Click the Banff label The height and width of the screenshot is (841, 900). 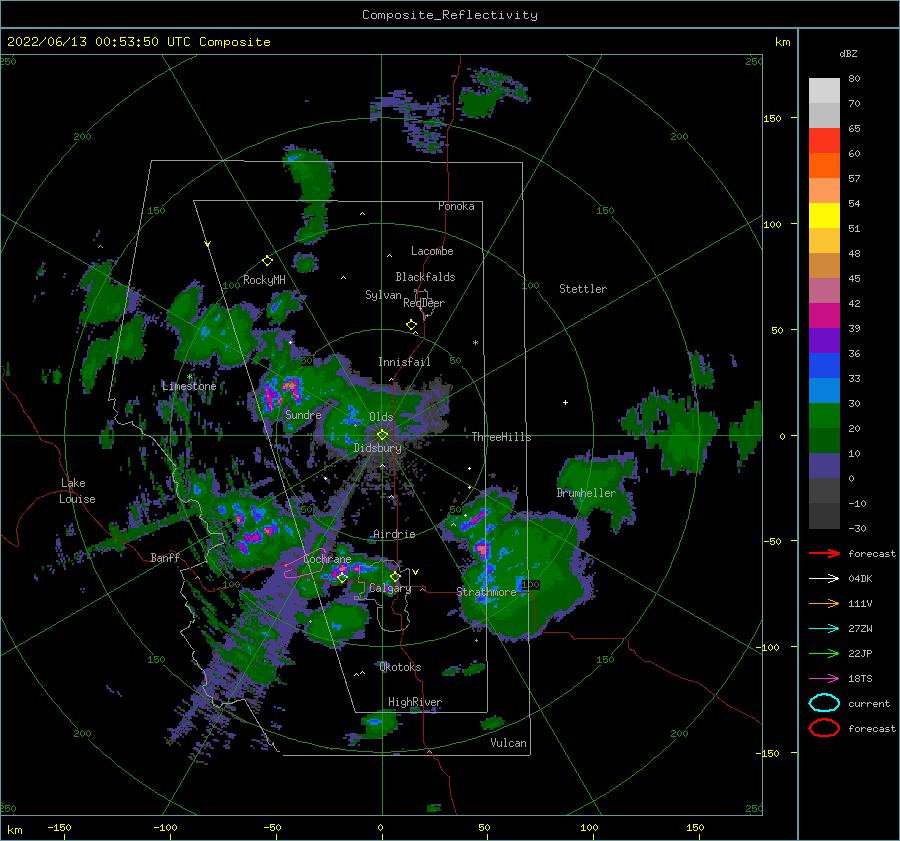(165, 557)
